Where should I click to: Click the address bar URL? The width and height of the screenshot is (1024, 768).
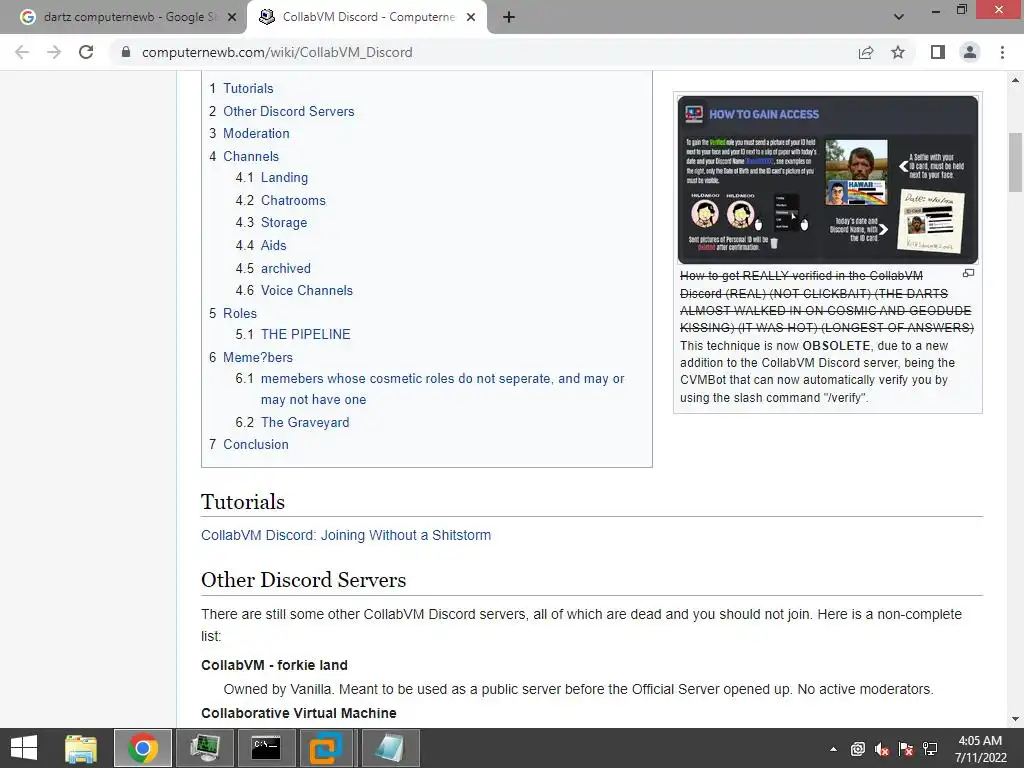277,52
